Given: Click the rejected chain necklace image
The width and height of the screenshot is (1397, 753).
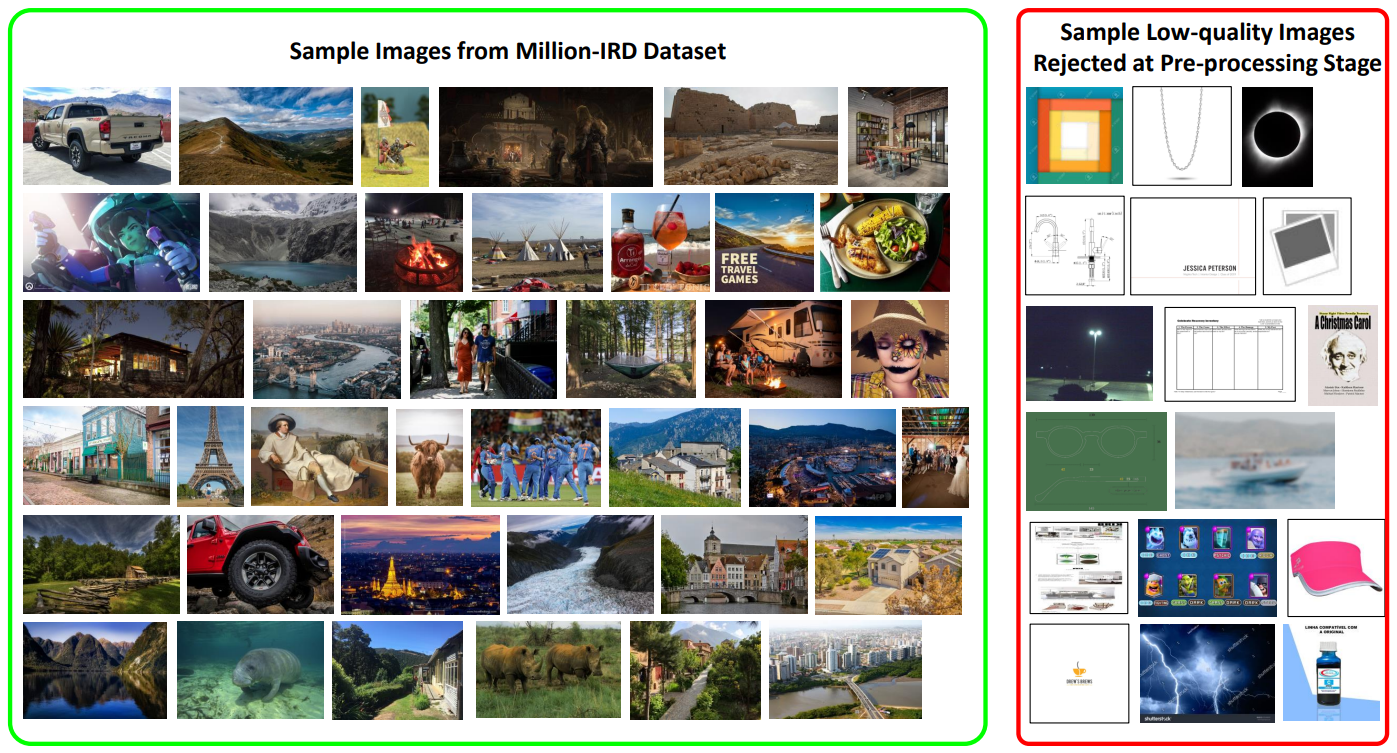Looking at the screenshot, I should point(1181,136).
